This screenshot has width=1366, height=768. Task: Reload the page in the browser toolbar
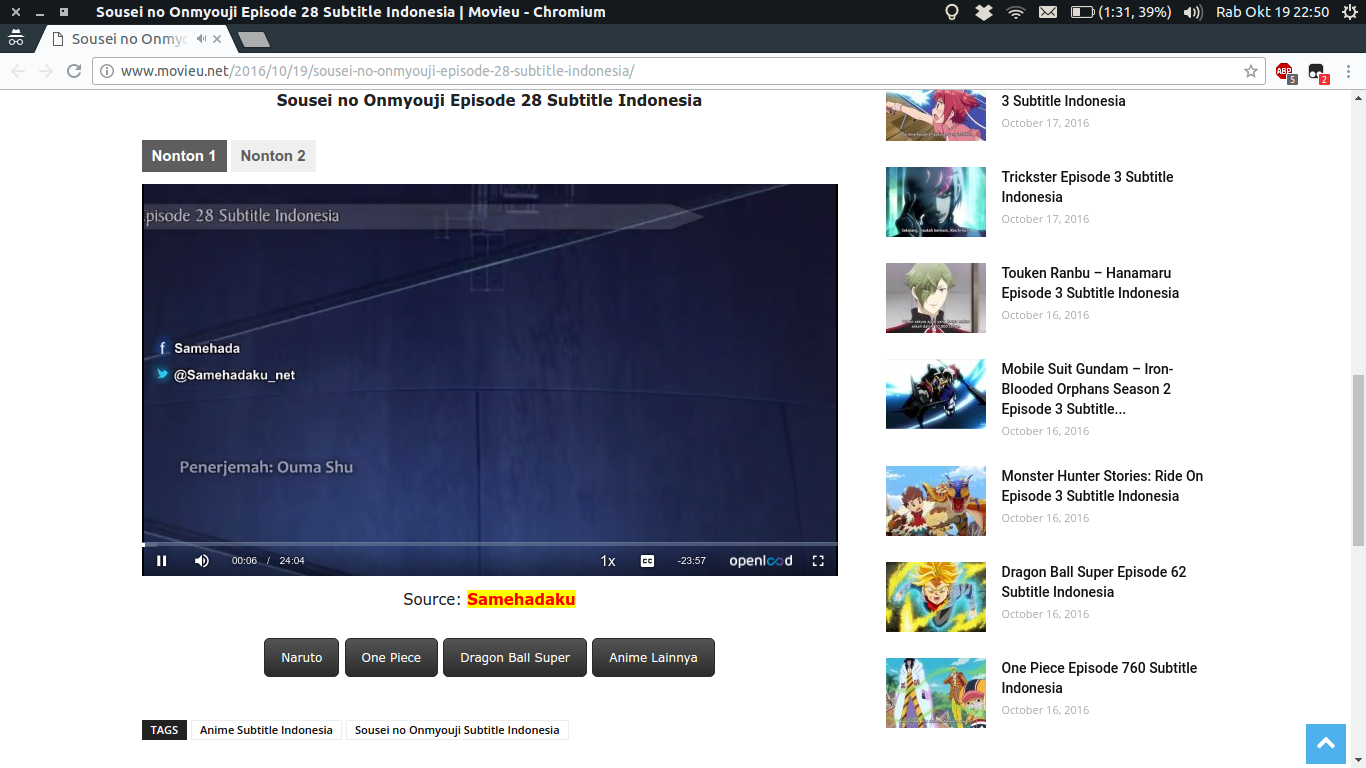pos(73,71)
